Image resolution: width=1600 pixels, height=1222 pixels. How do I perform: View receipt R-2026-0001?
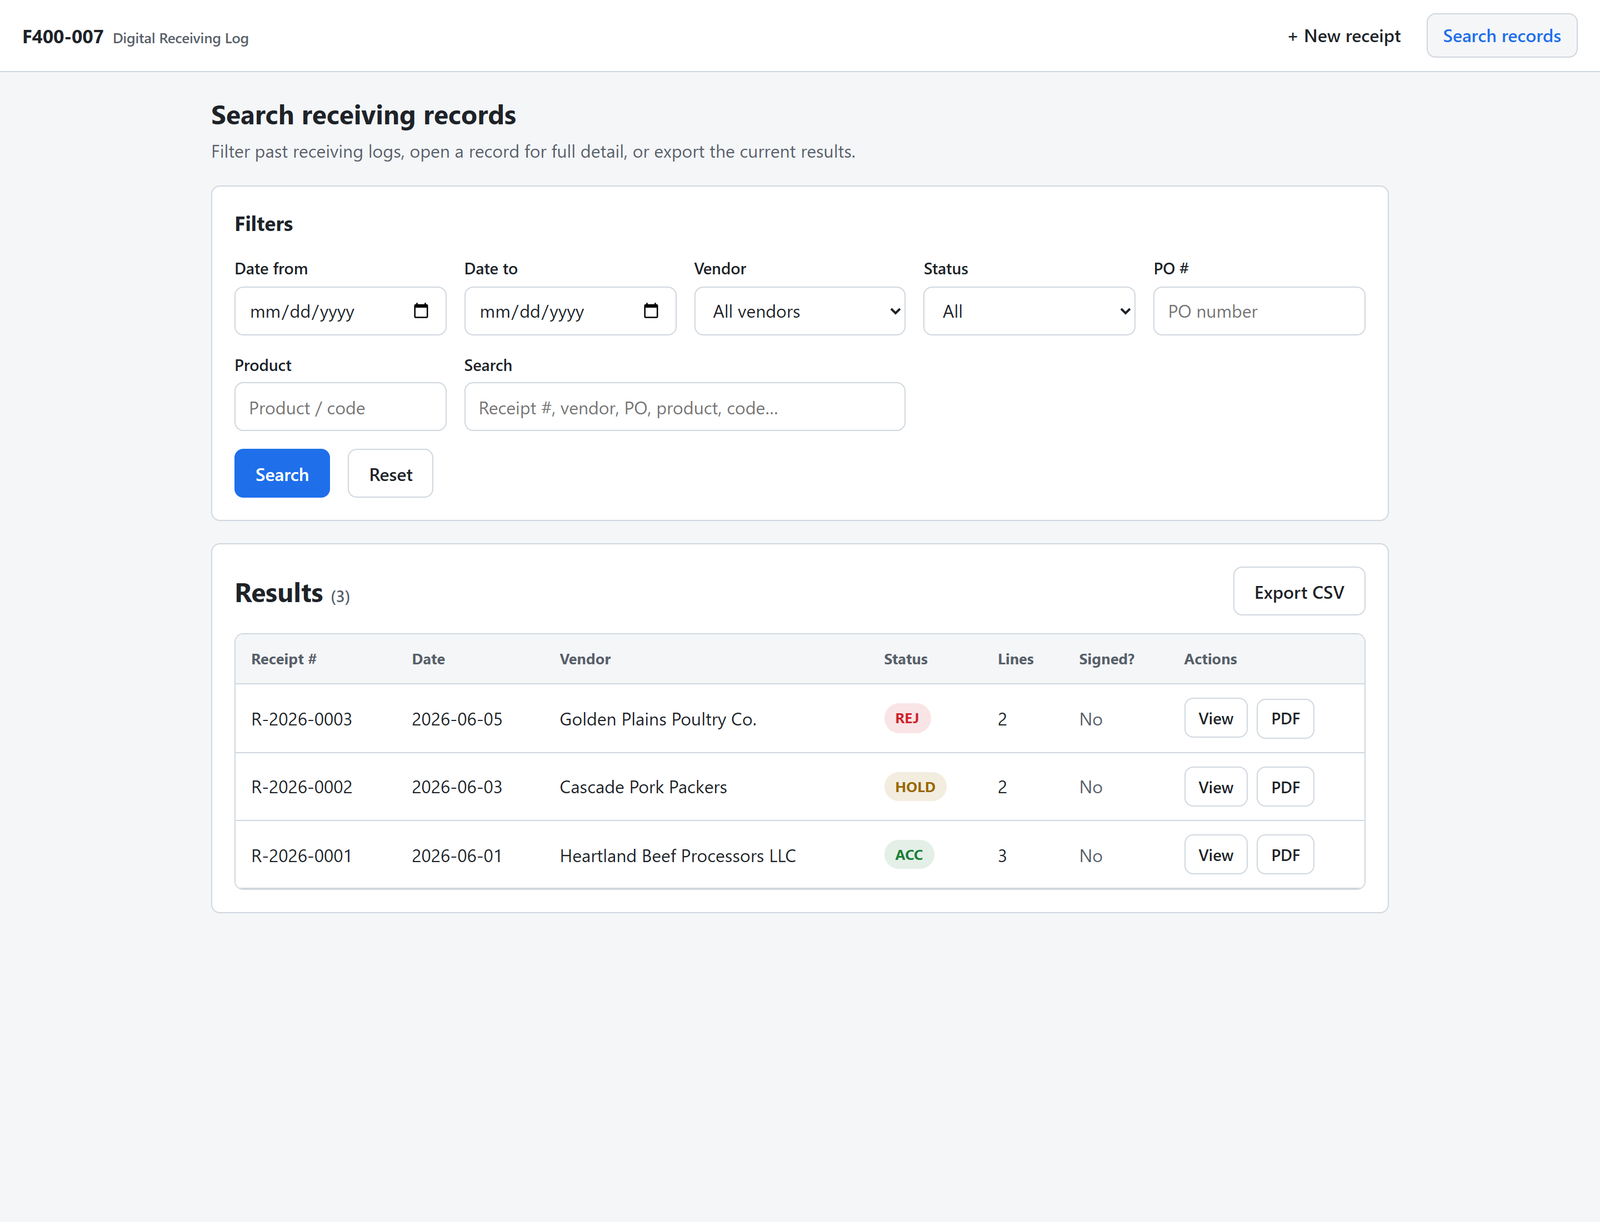(x=1216, y=855)
